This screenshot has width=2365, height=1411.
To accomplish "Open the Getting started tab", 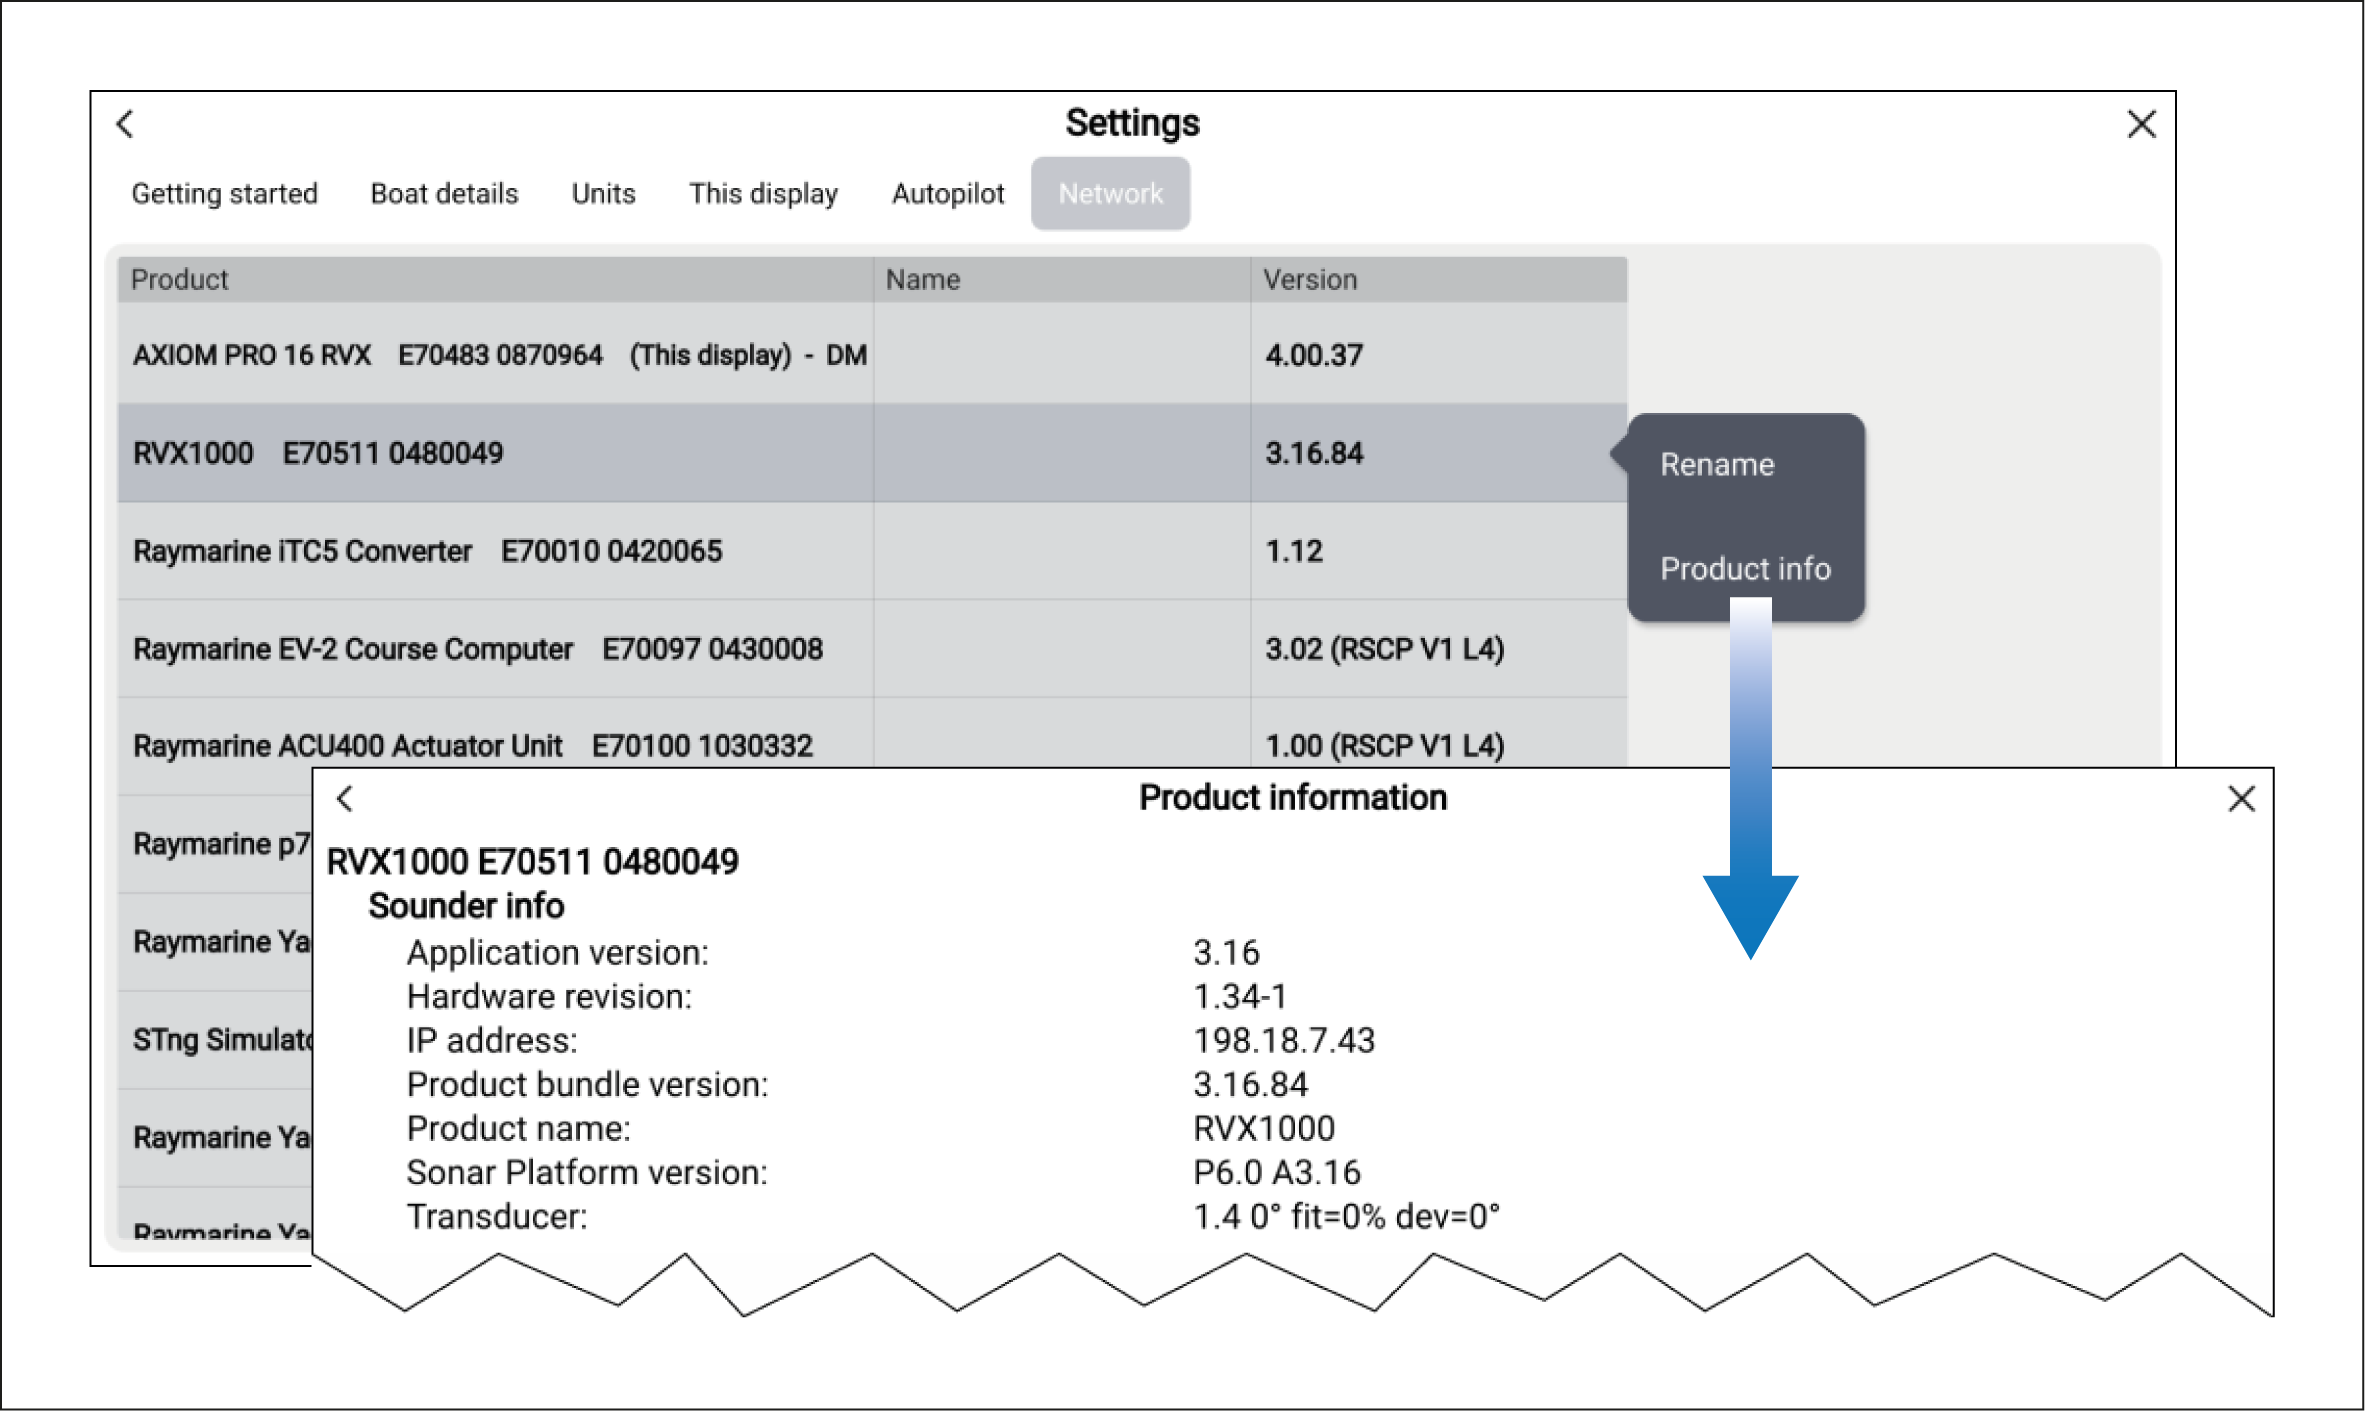I will coord(224,194).
